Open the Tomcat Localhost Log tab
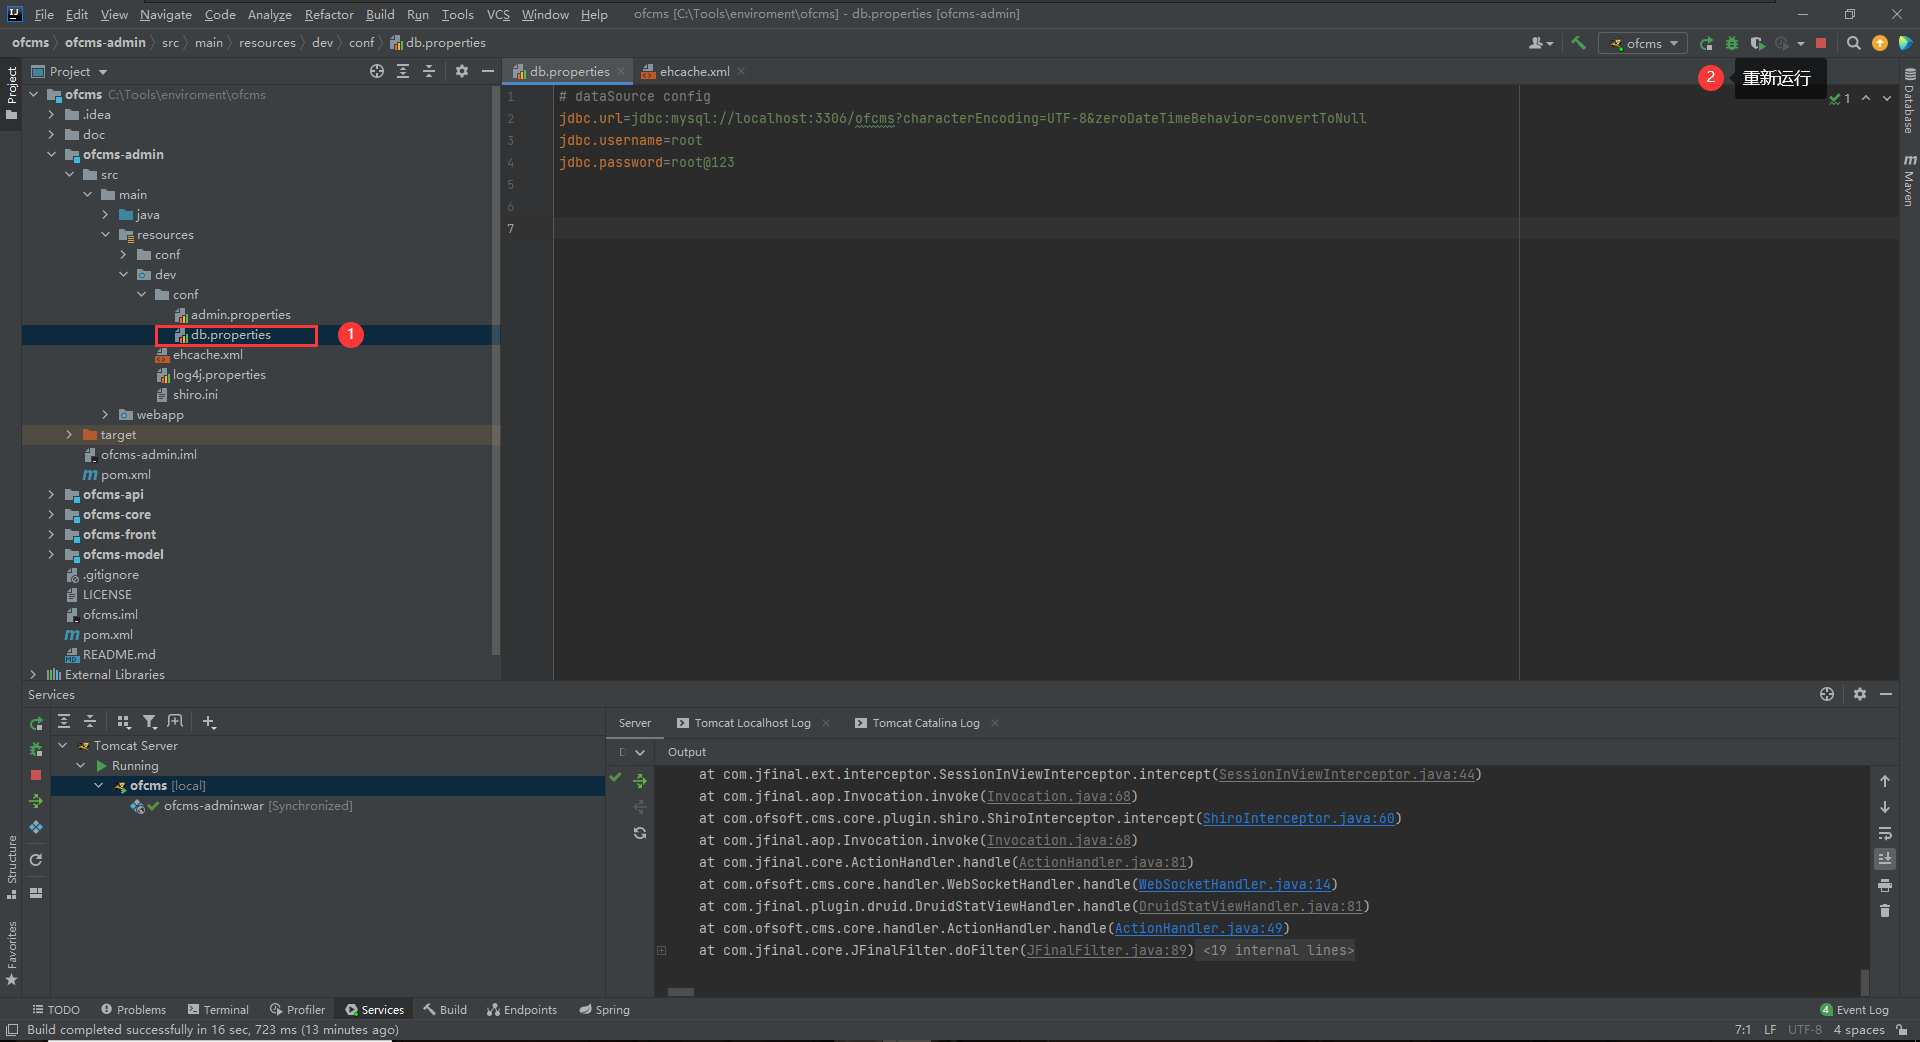The width and height of the screenshot is (1920, 1042). (x=752, y=723)
